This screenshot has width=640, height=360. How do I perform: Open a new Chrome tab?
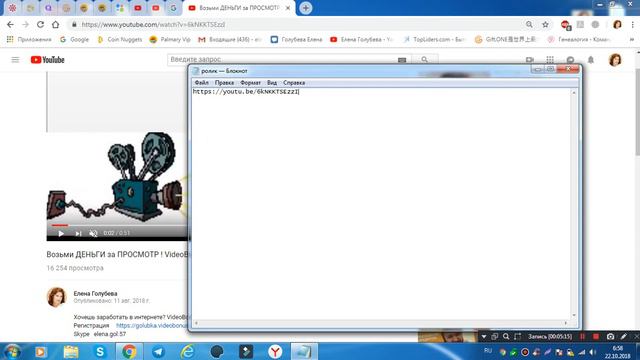pyautogui.click(x=305, y=8)
